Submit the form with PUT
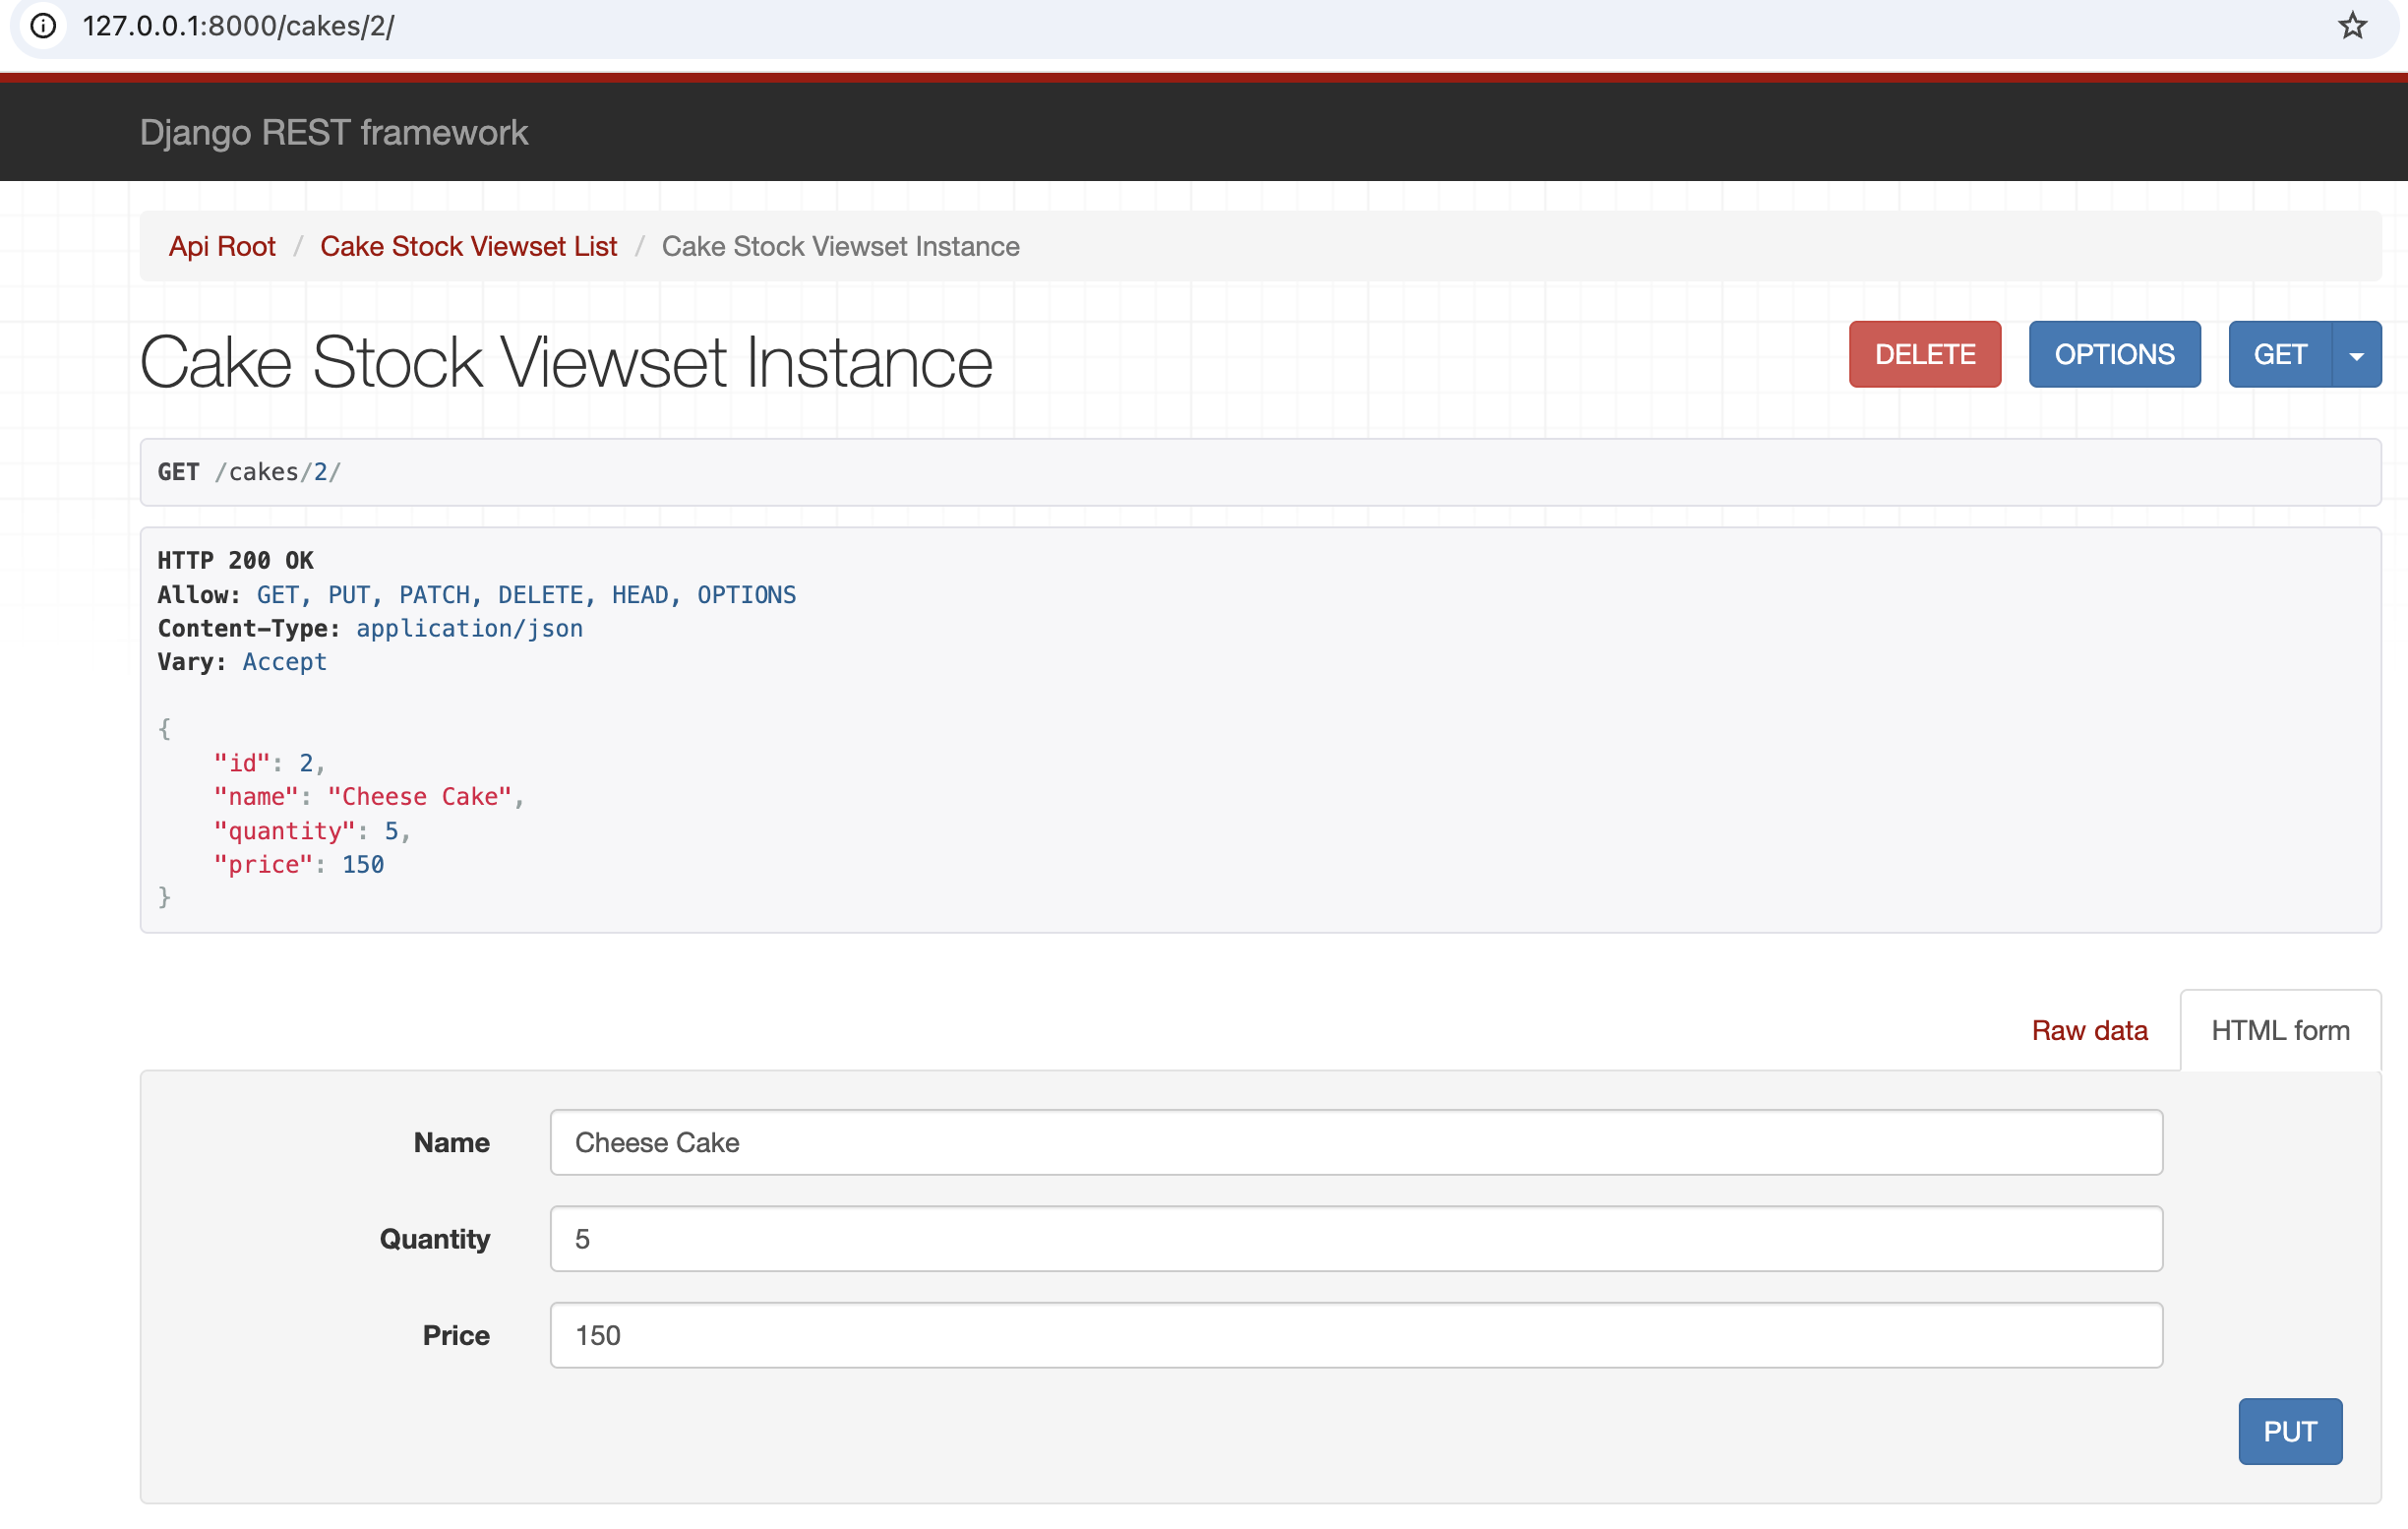Screen dimensions: 2408x1529 tap(2289, 1431)
